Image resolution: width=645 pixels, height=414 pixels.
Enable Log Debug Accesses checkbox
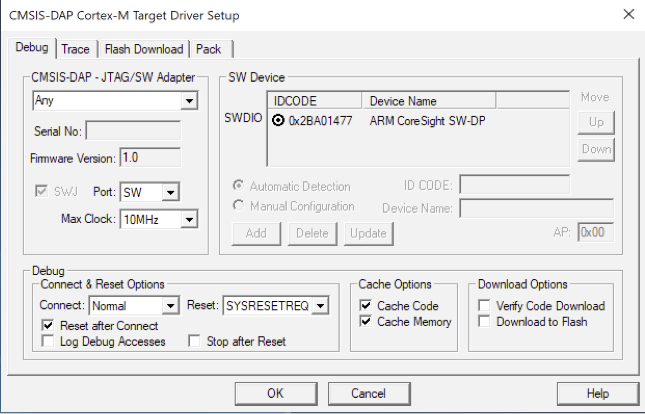48,342
